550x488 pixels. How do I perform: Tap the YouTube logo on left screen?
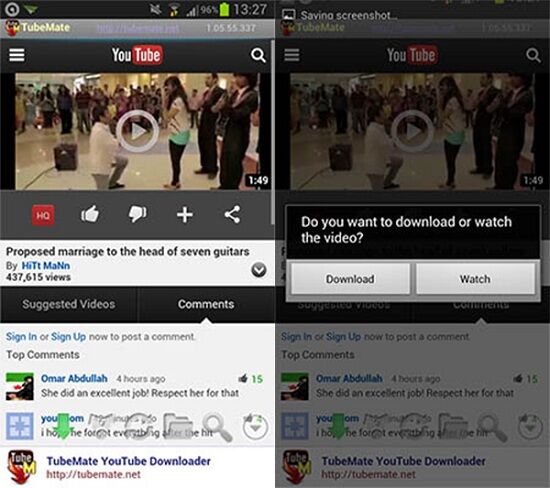click(x=137, y=55)
